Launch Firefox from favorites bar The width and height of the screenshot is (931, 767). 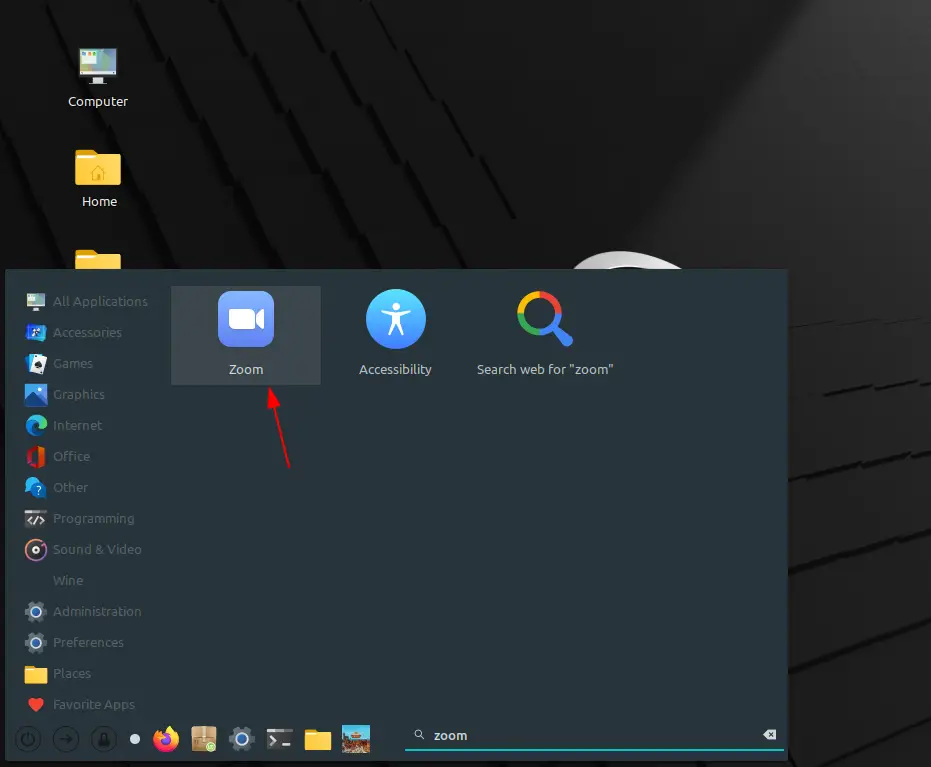166,739
